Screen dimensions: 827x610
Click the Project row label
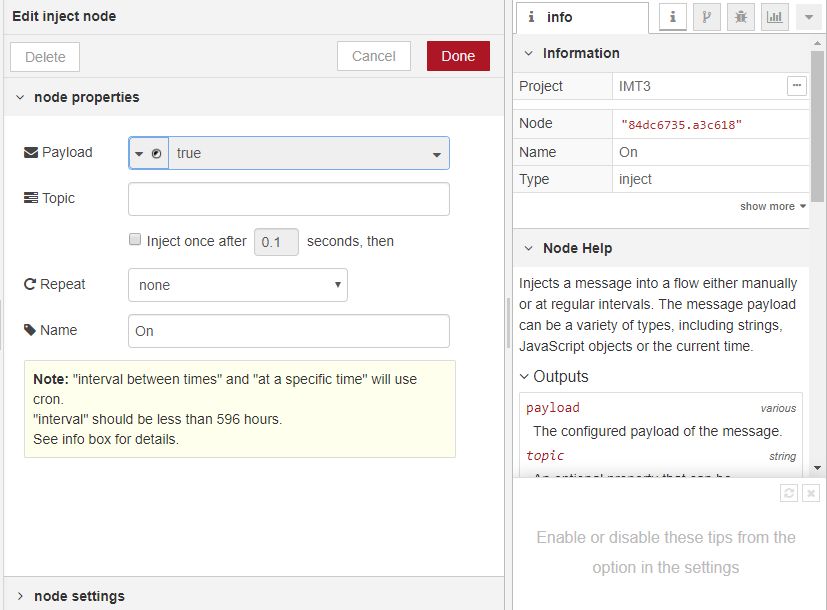541,86
